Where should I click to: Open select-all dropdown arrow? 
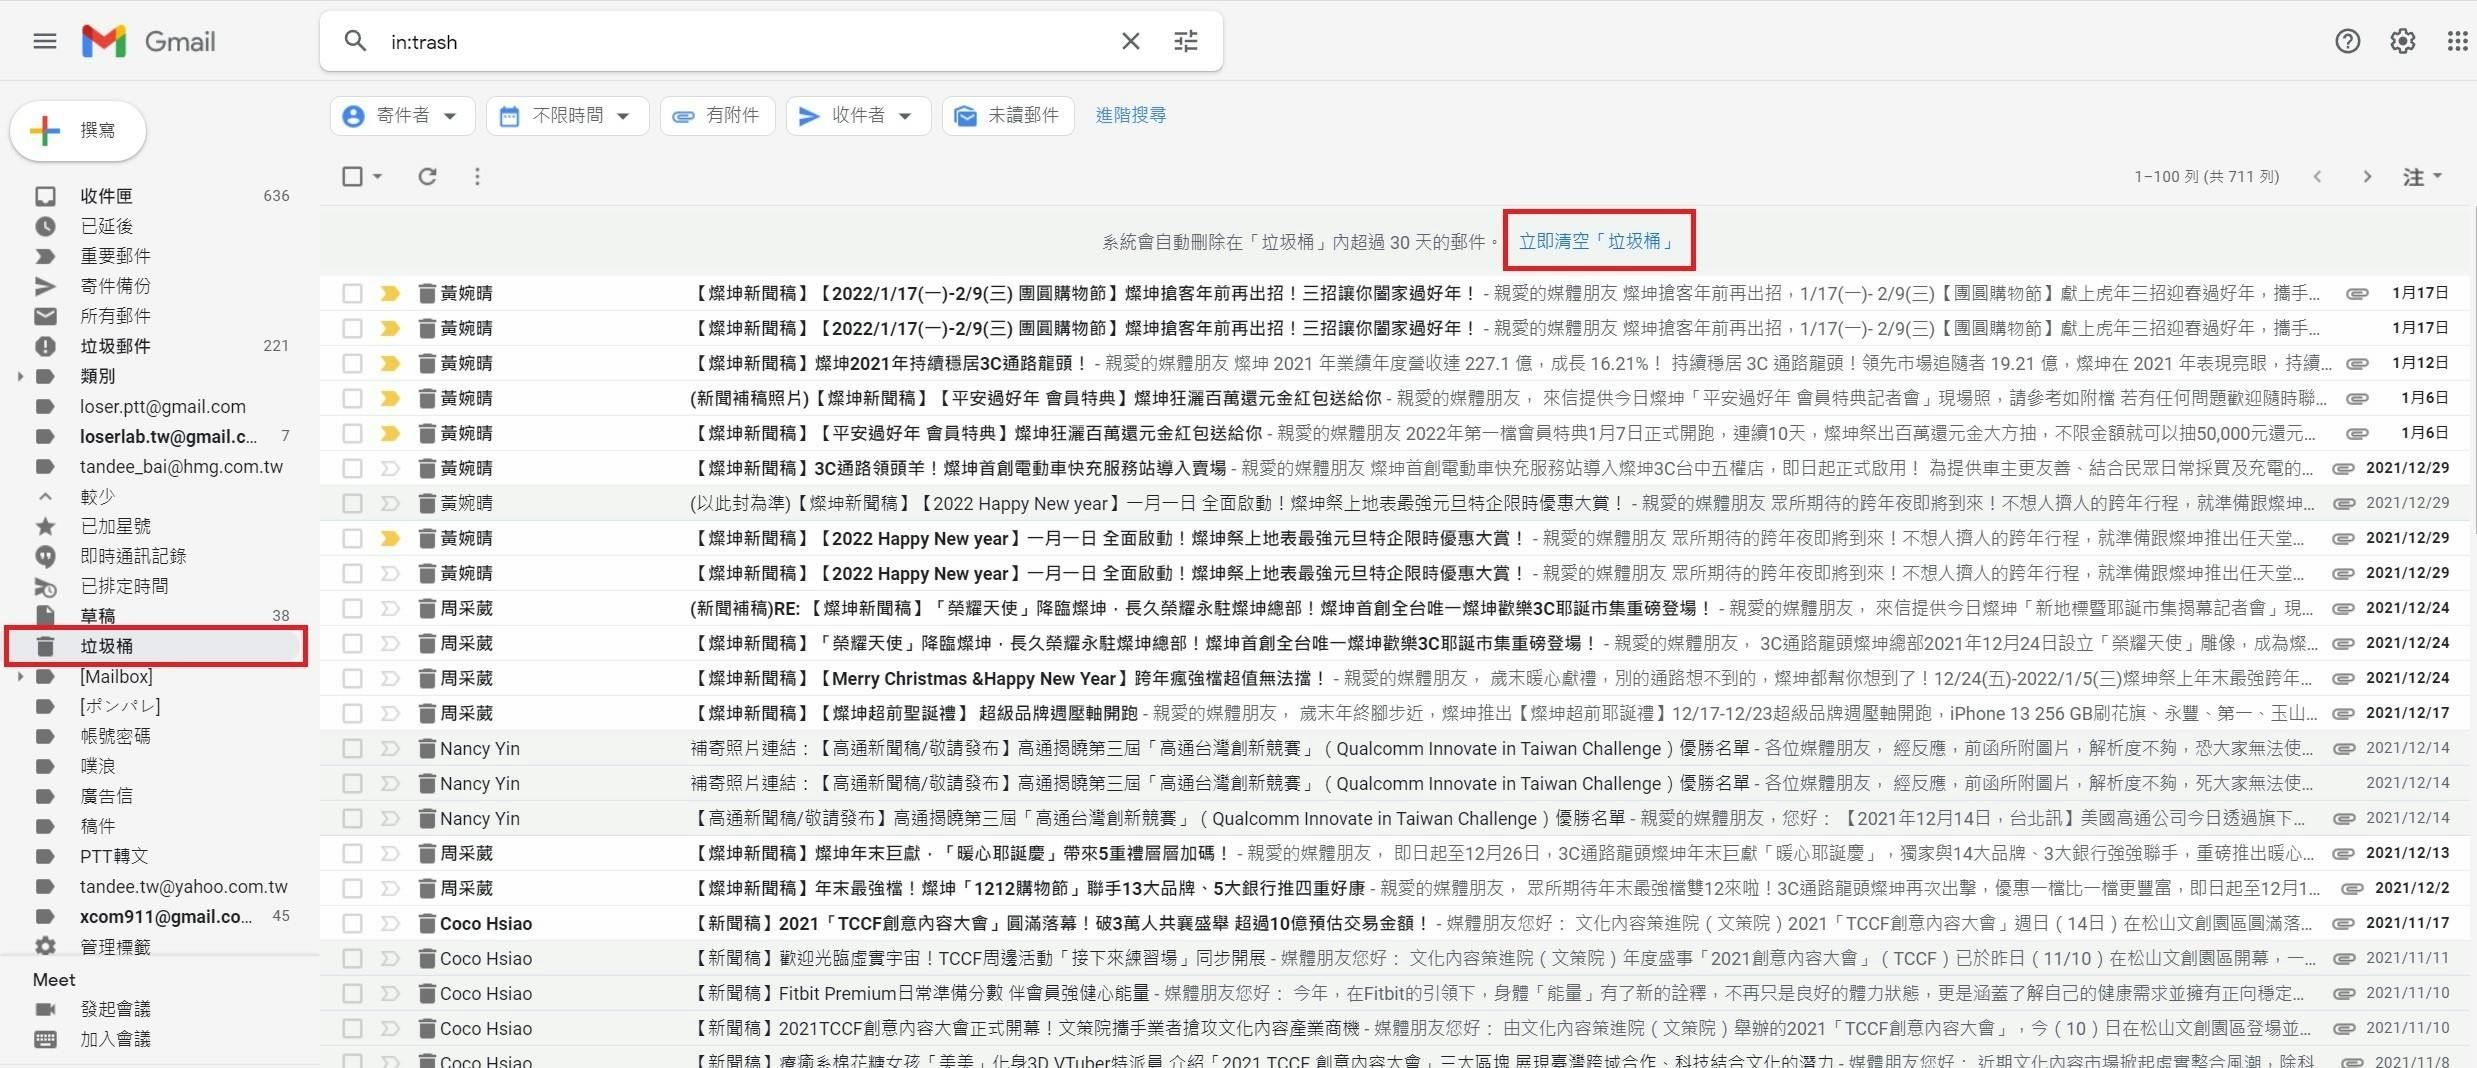377,176
